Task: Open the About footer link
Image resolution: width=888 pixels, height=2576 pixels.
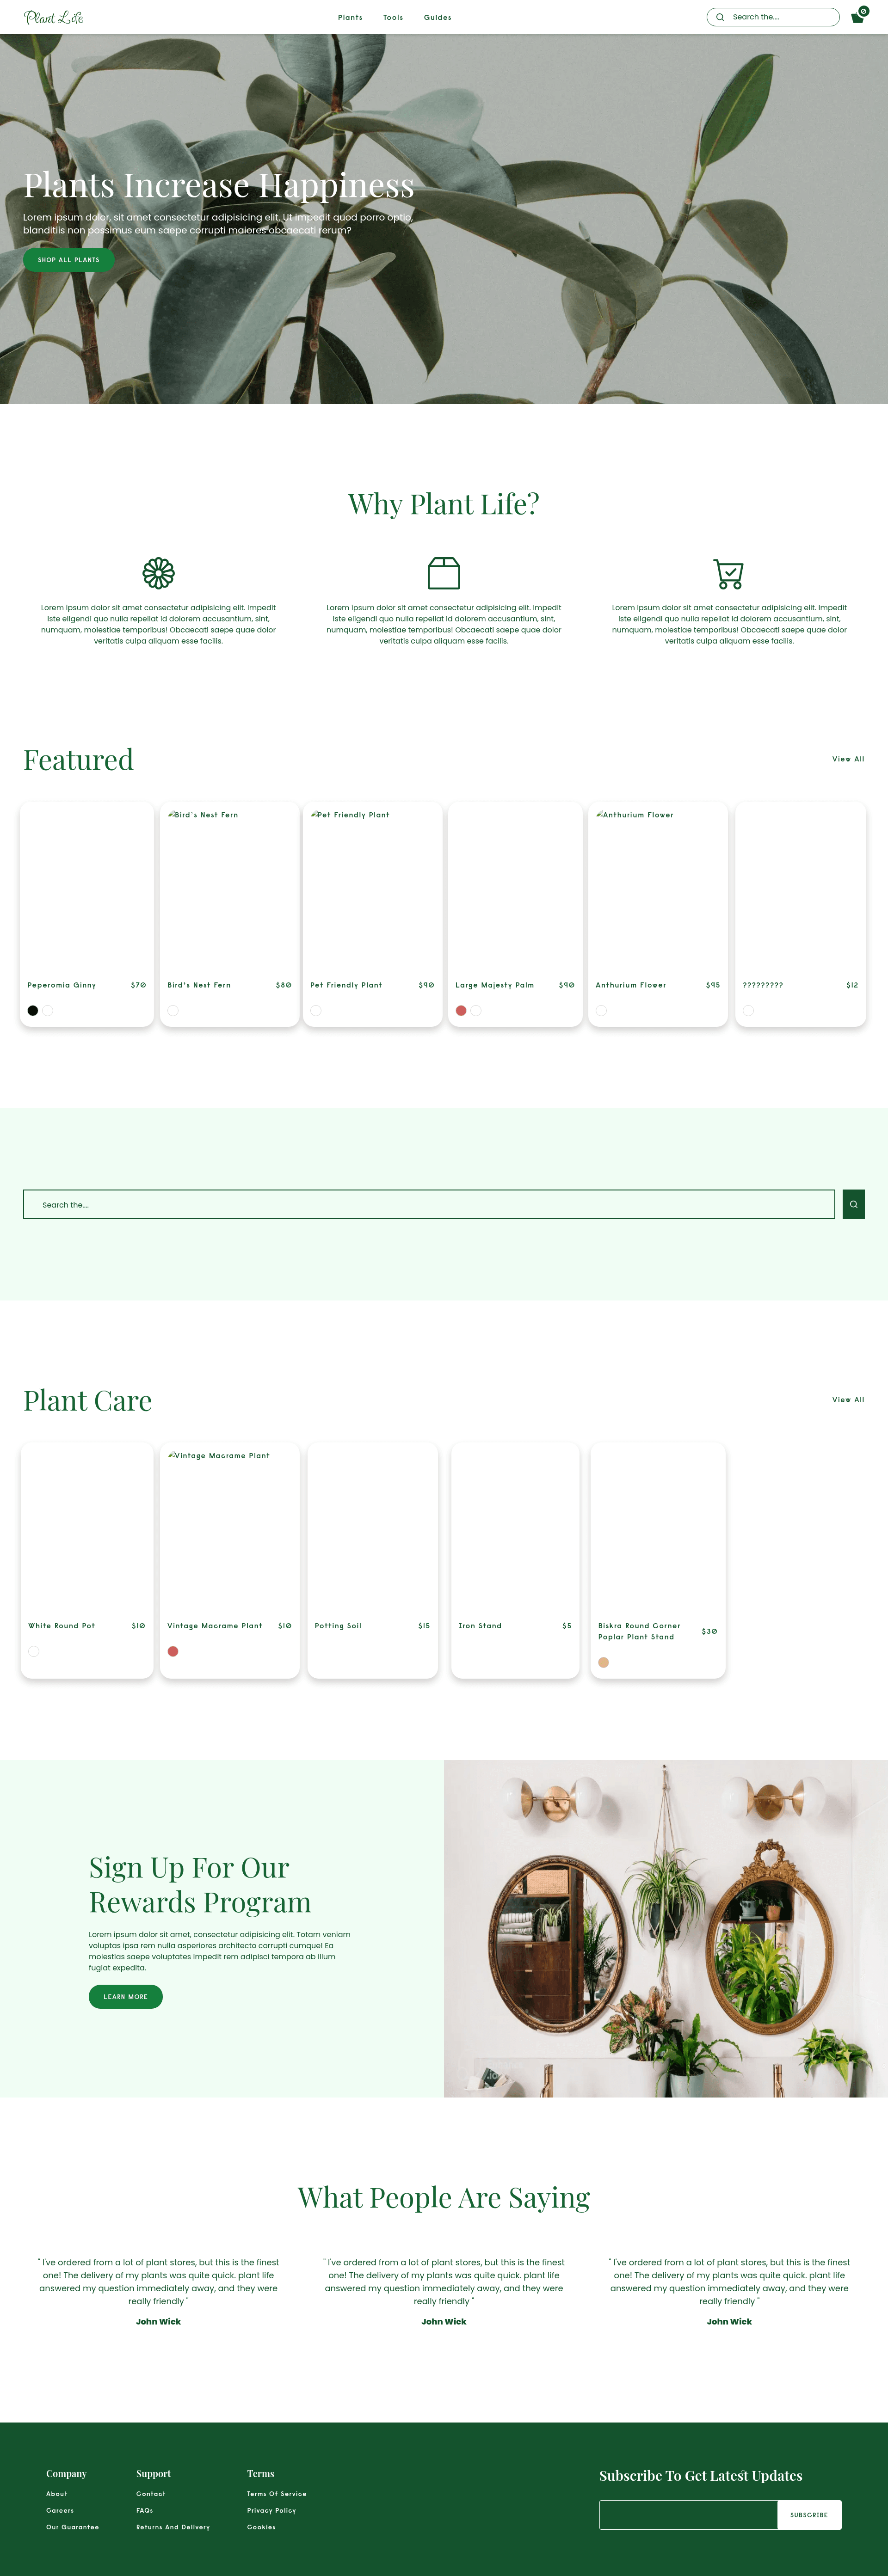Action: (x=57, y=2494)
